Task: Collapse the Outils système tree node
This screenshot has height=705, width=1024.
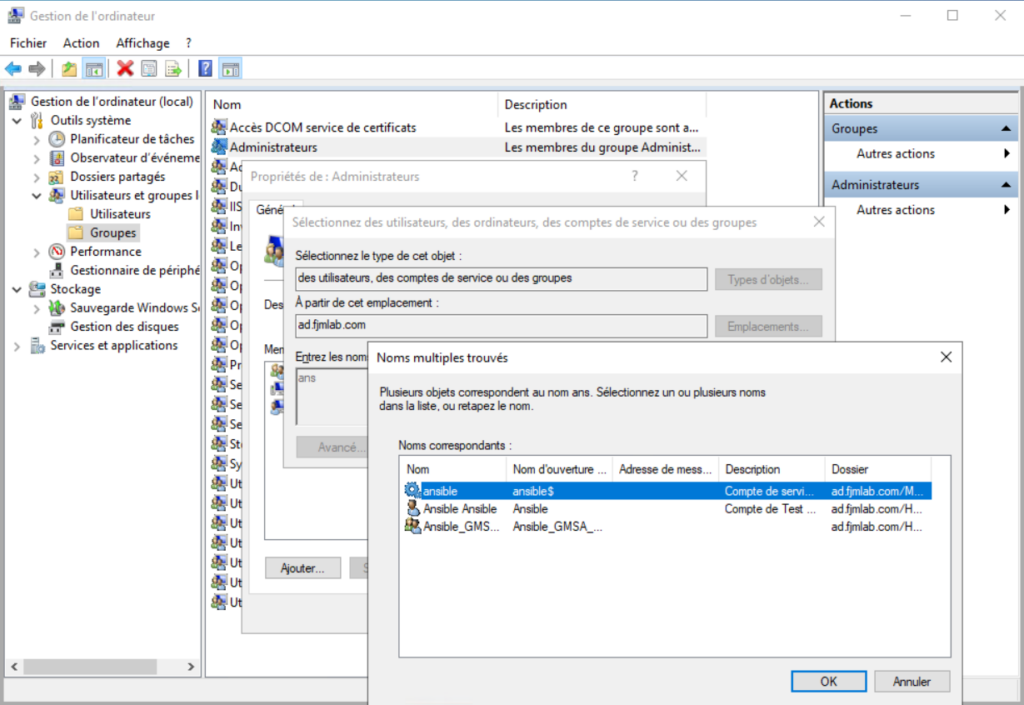Action: click(17, 120)
